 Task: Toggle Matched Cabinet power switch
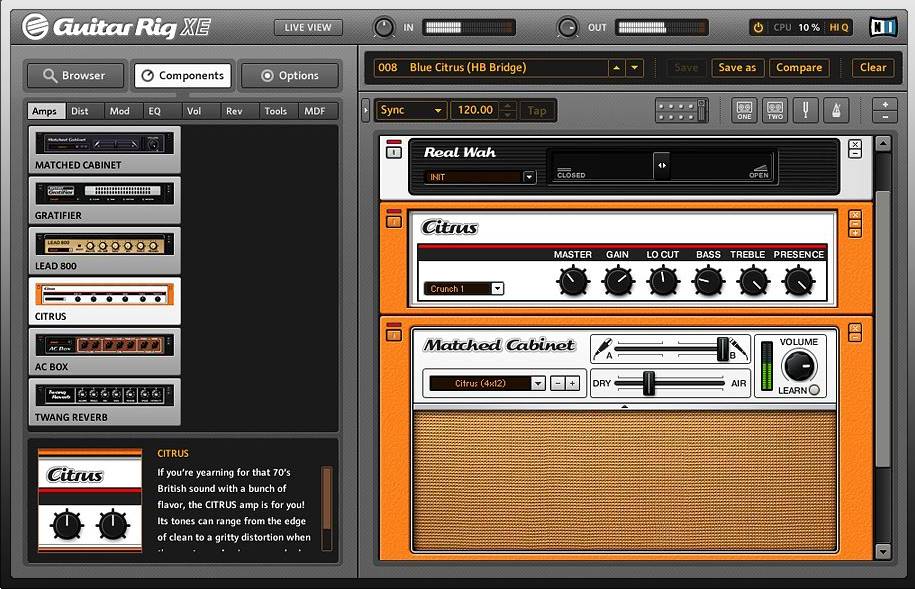tap(394, 334)
